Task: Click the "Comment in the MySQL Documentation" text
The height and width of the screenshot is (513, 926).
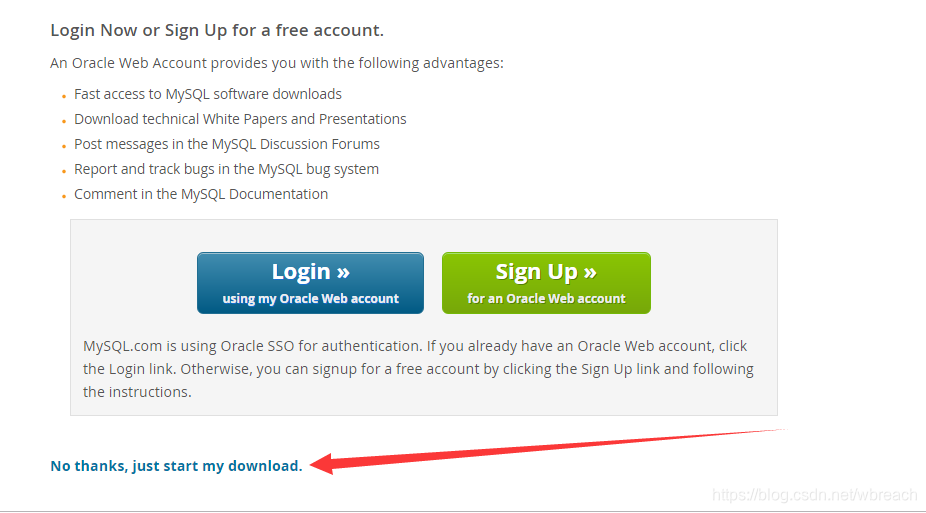Action: pos(201,194)
